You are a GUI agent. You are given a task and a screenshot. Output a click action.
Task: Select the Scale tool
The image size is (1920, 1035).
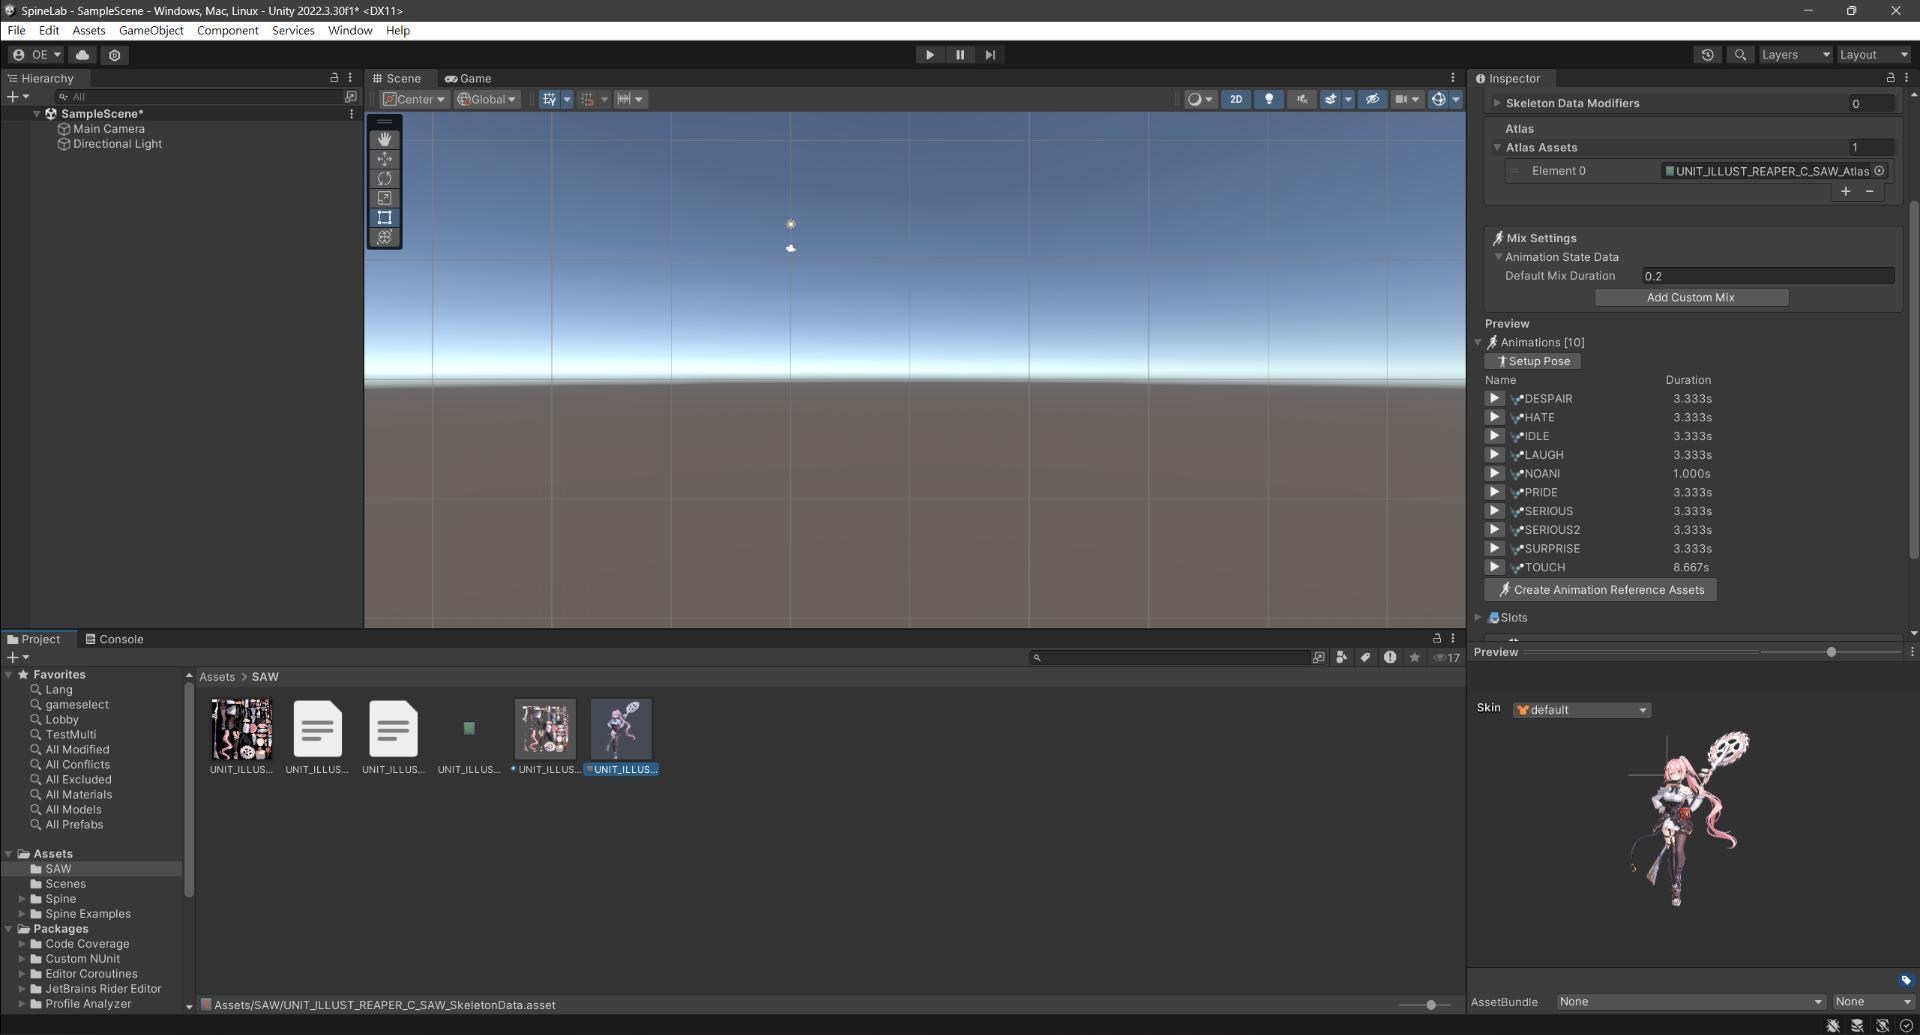tap(384, 198)
